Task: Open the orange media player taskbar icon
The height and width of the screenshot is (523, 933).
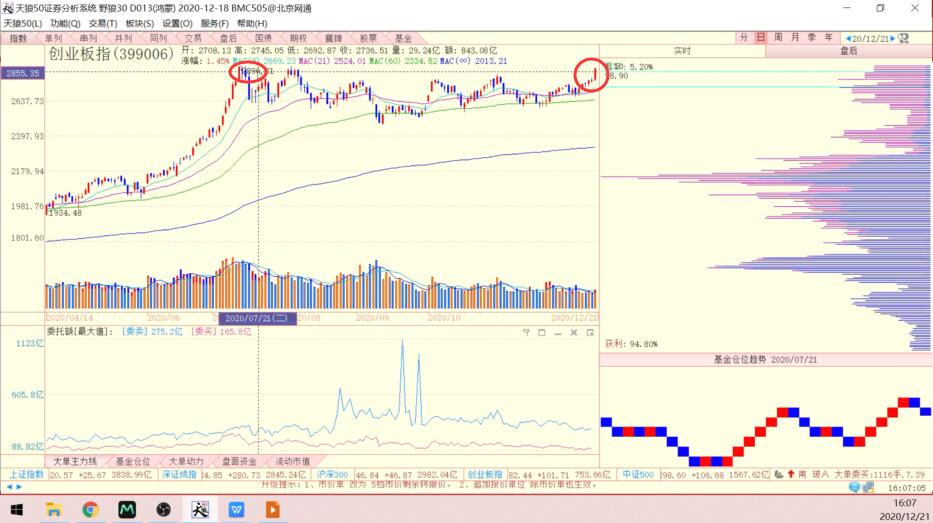Action: click(273, 510)
